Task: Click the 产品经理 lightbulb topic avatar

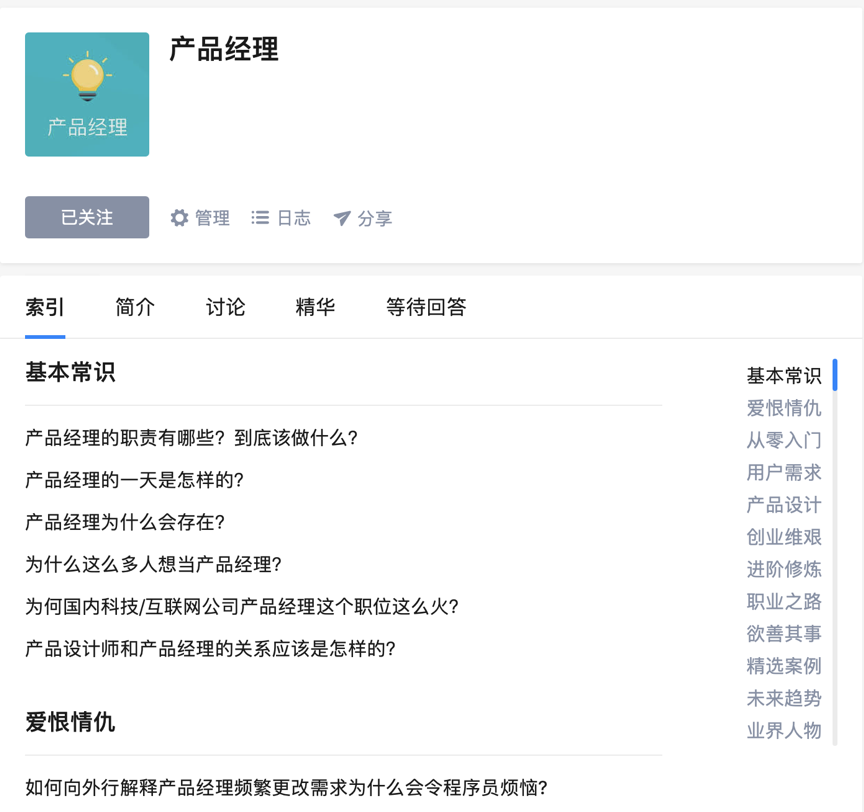Action: pos(87,94)
